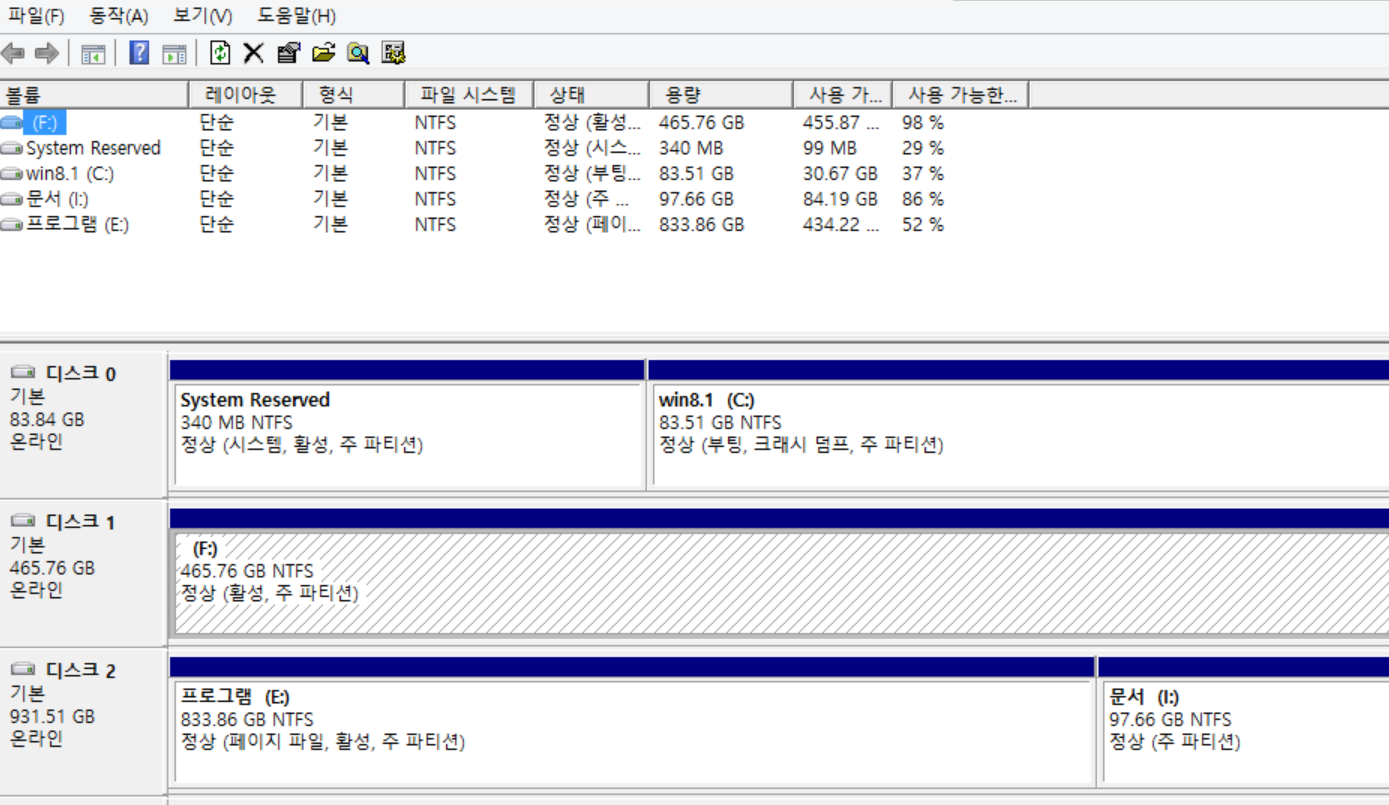1389x805 pixels.
Task: Open the 파일(F) menu
Action: click(36, 16)
